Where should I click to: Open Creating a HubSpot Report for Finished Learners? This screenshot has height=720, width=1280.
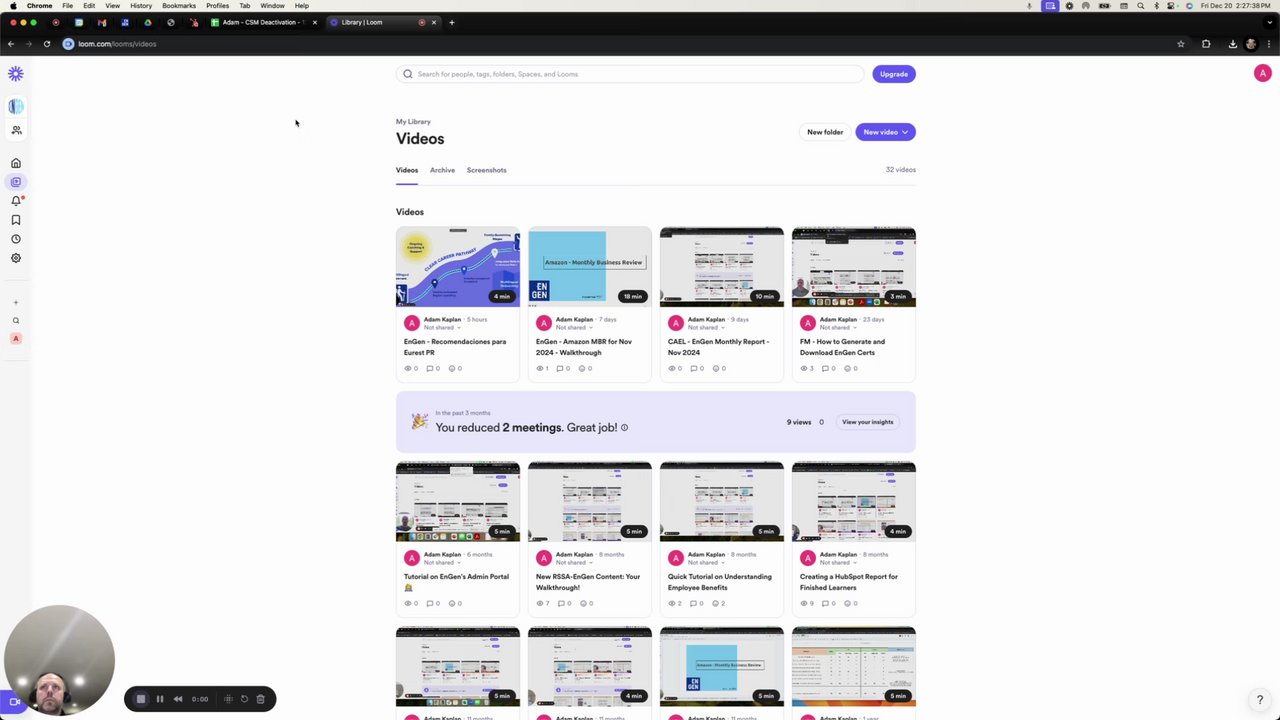coord(849,582)
